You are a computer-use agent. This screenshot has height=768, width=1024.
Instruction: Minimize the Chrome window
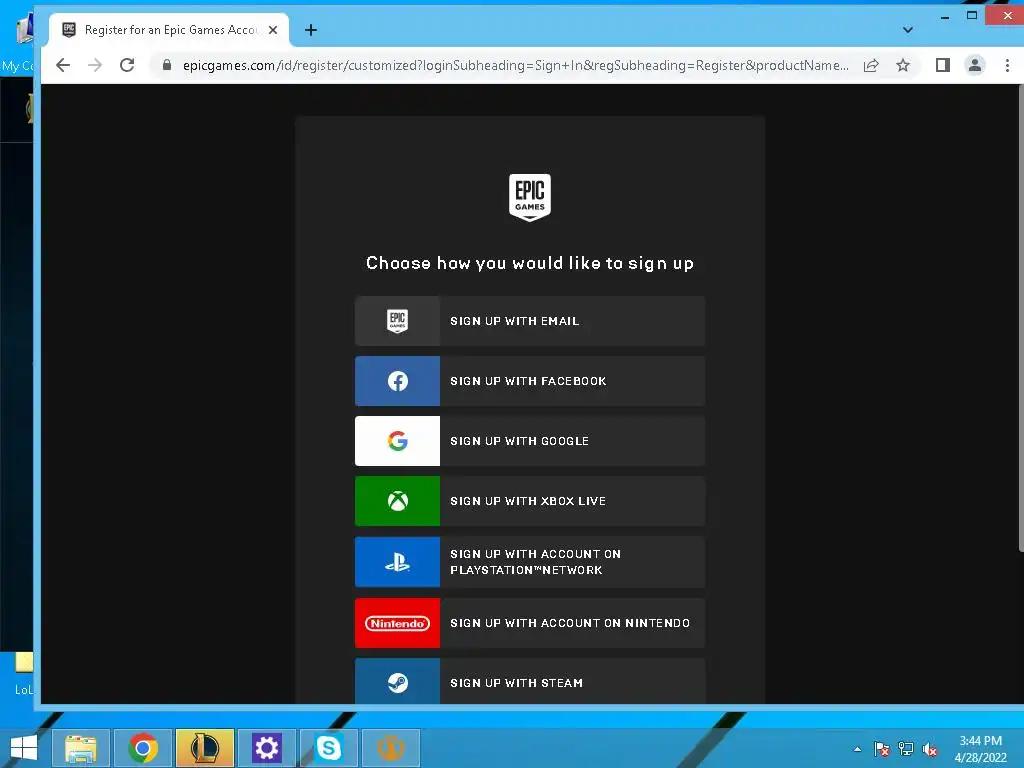(x=945, y=16)
